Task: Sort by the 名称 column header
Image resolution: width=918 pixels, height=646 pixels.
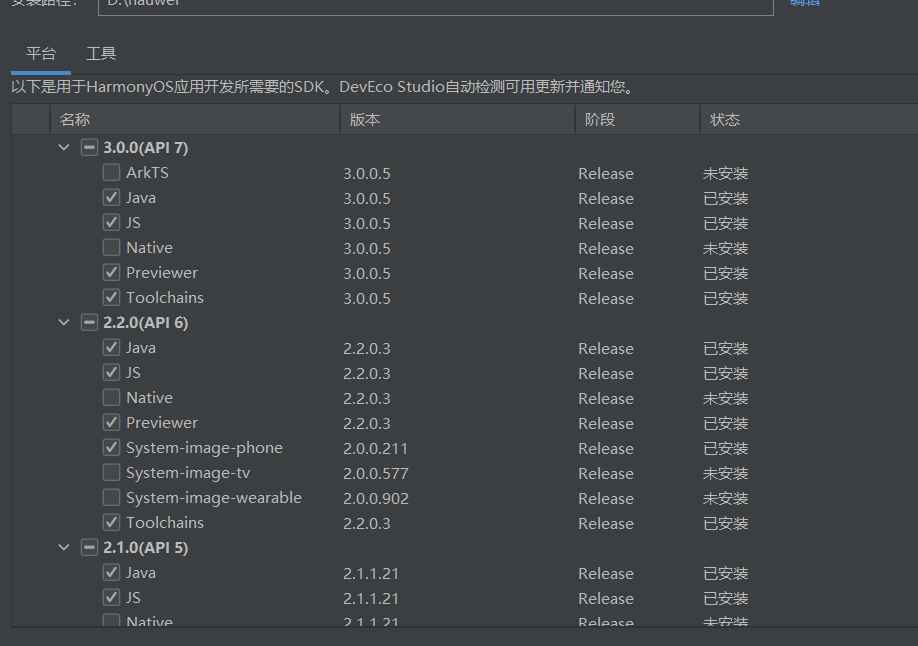Action: pos(195,119)
